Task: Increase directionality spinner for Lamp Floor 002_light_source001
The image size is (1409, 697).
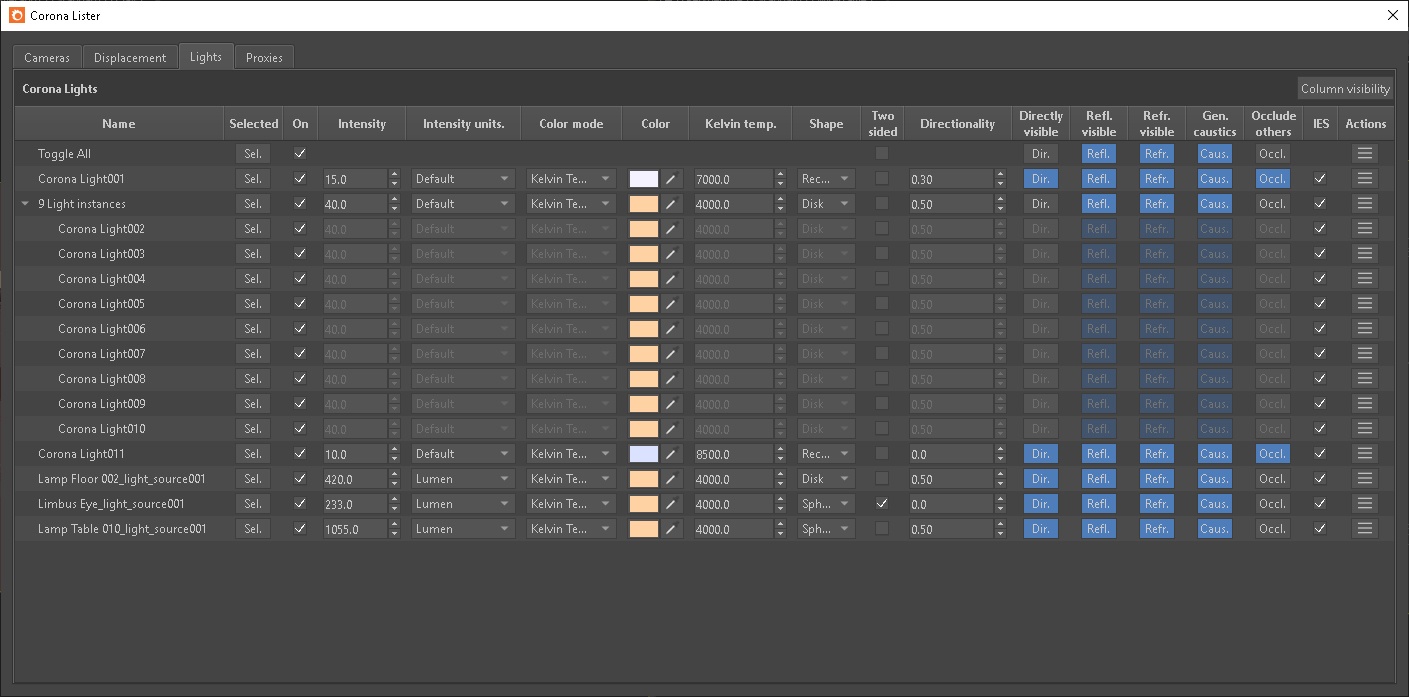Action: [1000, 475]
